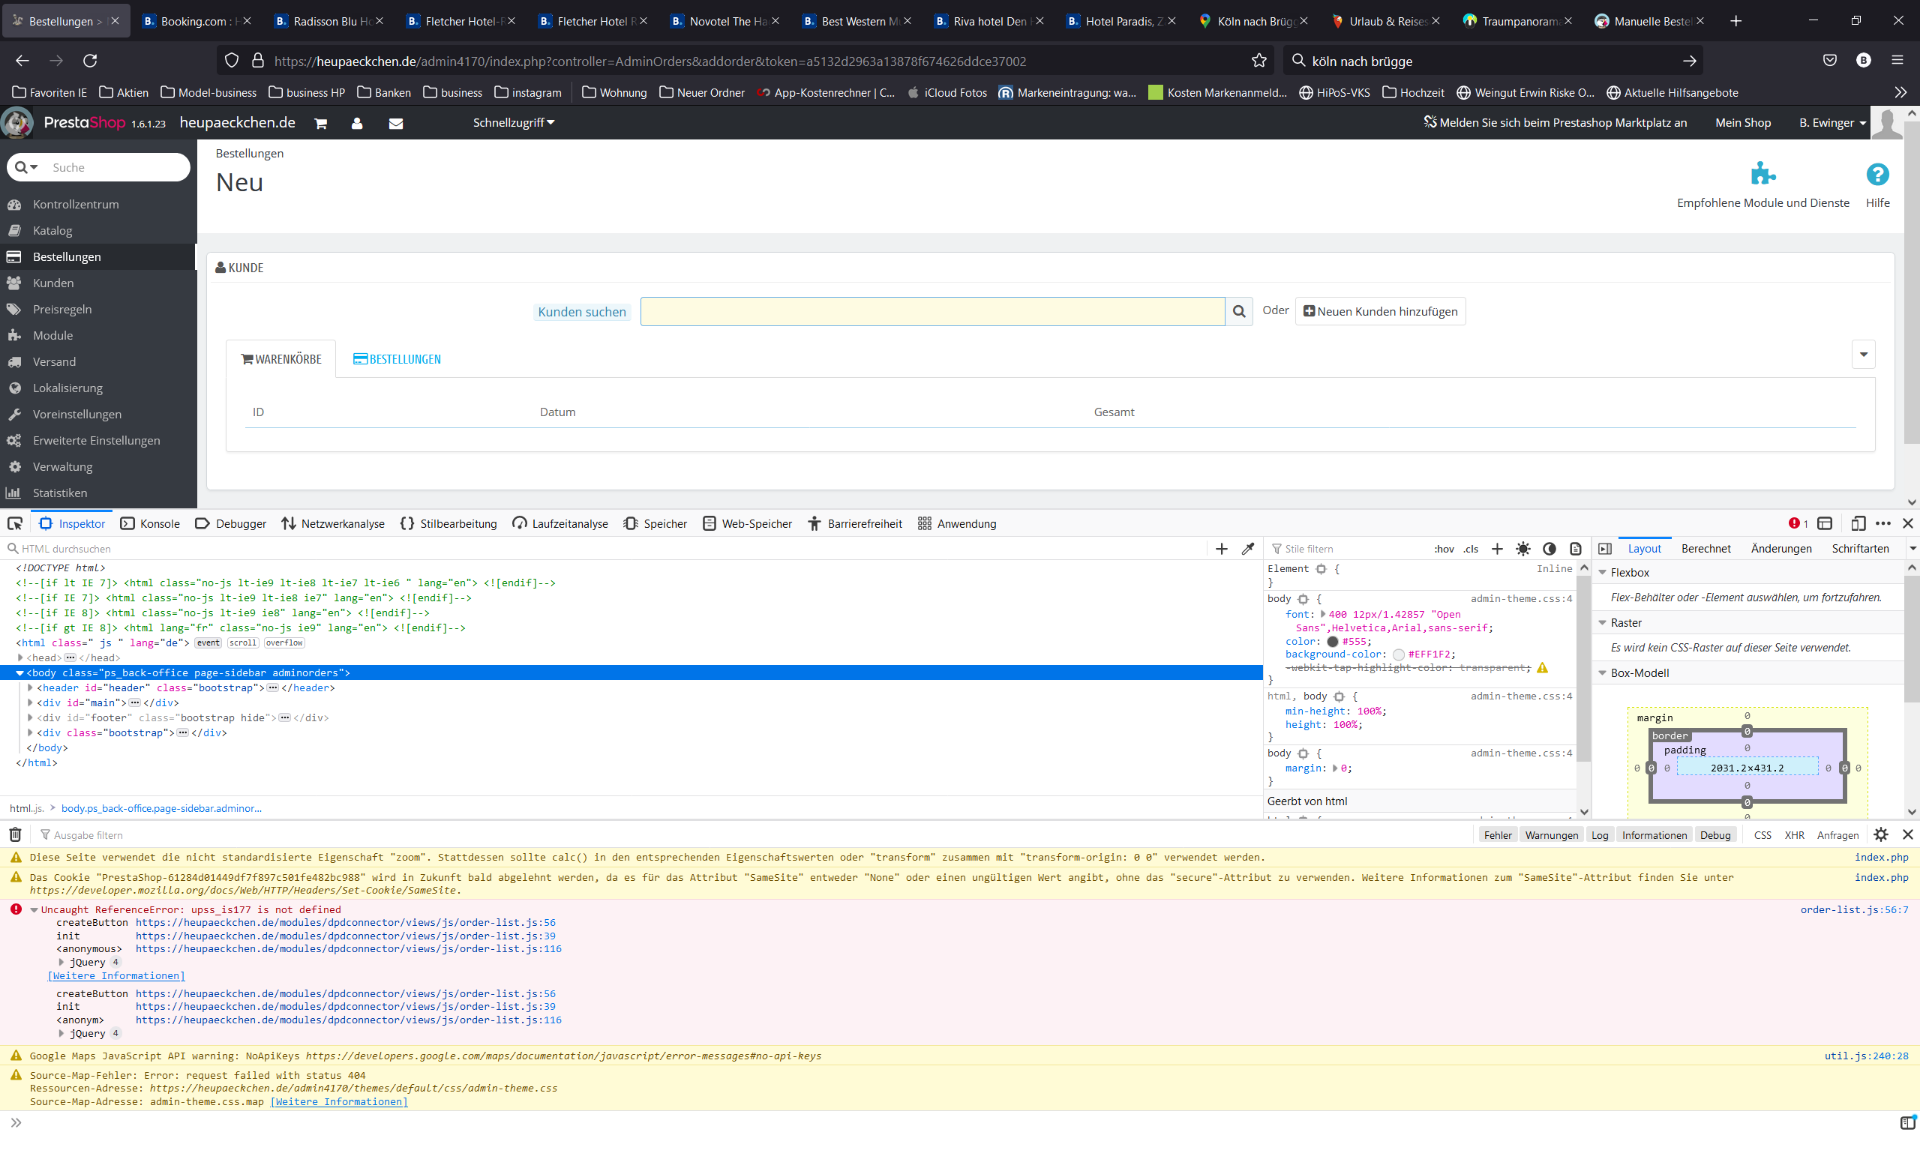Toggle the Warnungen console filter

coord(1551,835)
